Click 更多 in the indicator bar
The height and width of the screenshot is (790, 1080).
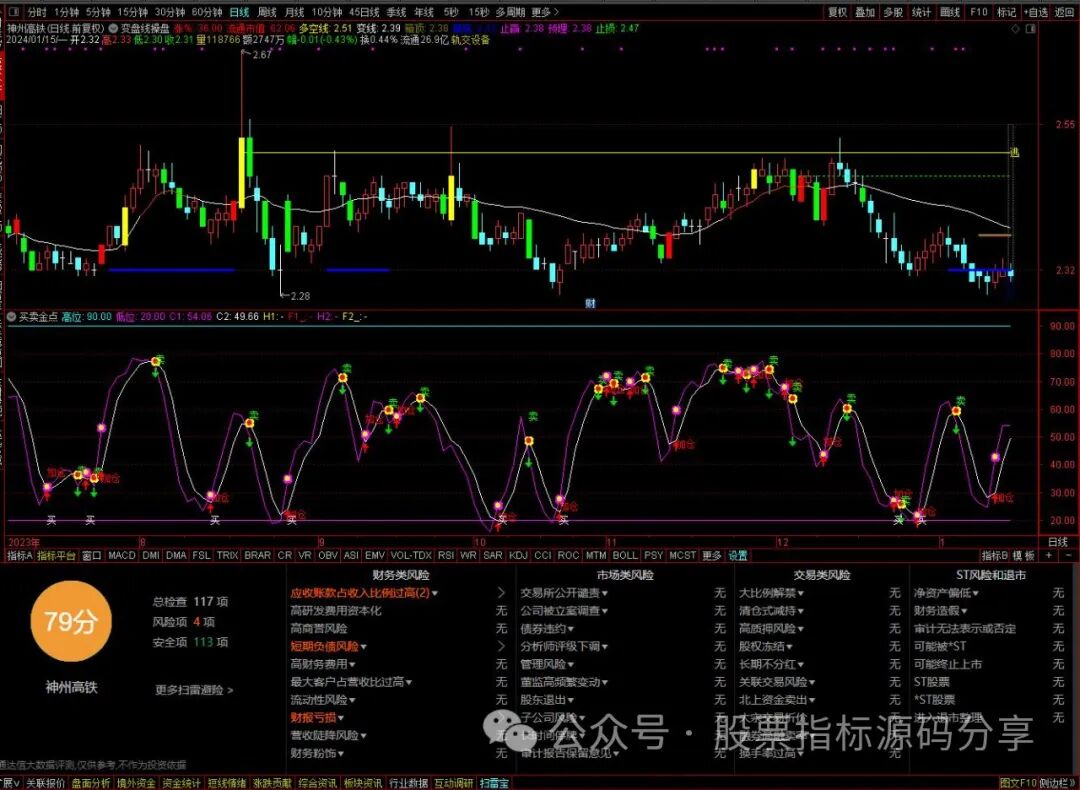coord(712,555)
